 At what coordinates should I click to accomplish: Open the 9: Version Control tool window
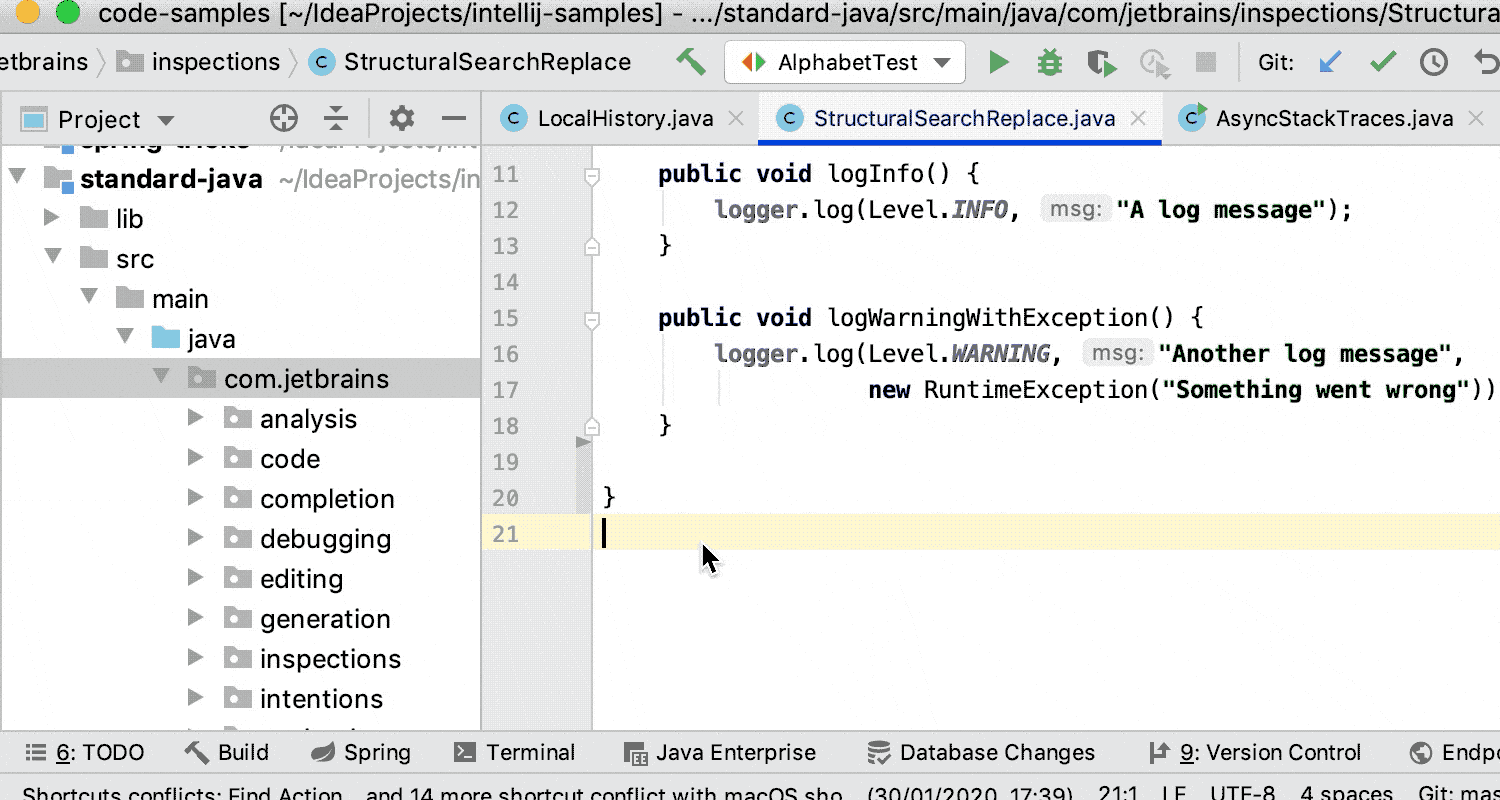(1254, 753)
